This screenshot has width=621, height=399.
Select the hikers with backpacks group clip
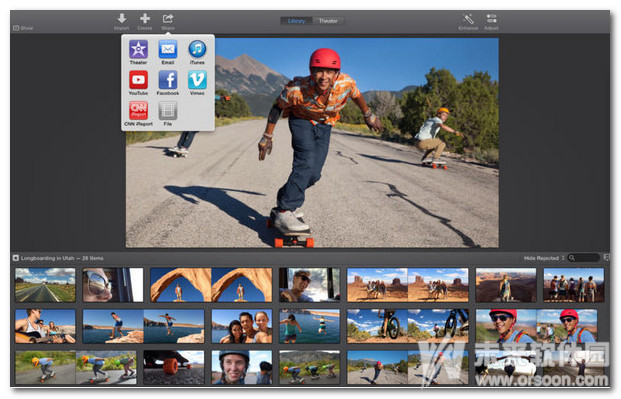[574, 285]
